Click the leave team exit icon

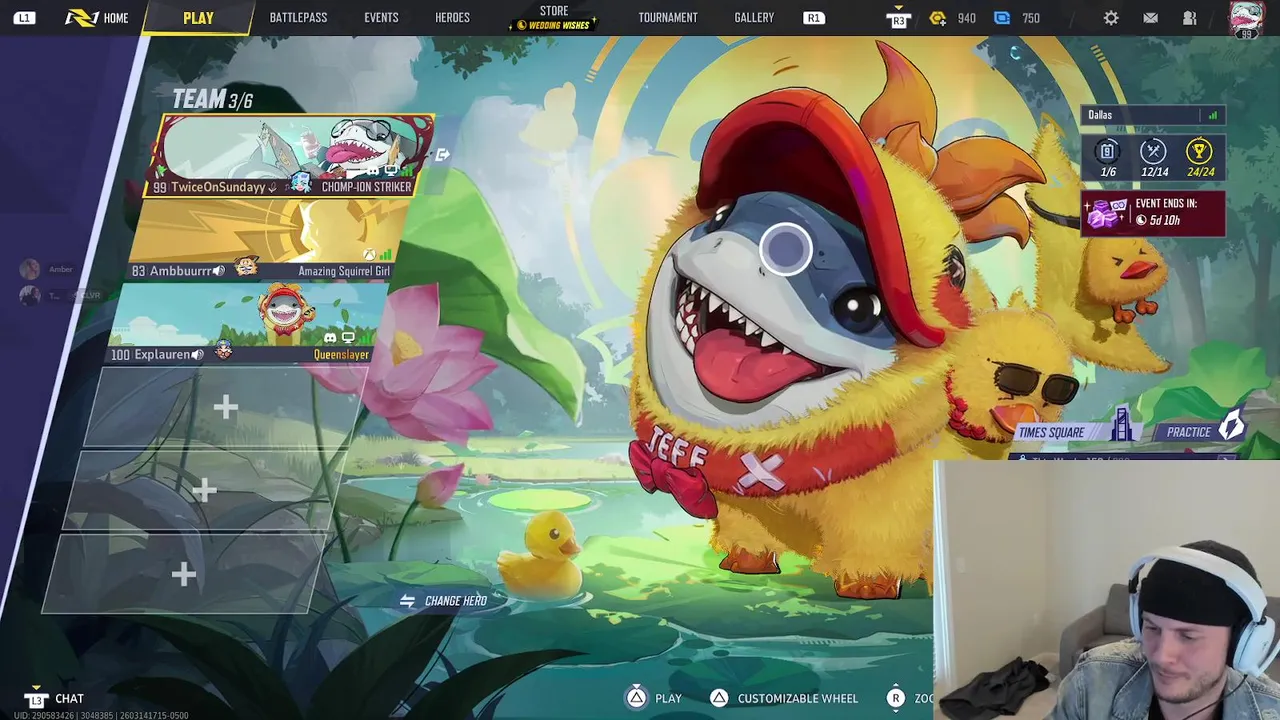(443, 154)
